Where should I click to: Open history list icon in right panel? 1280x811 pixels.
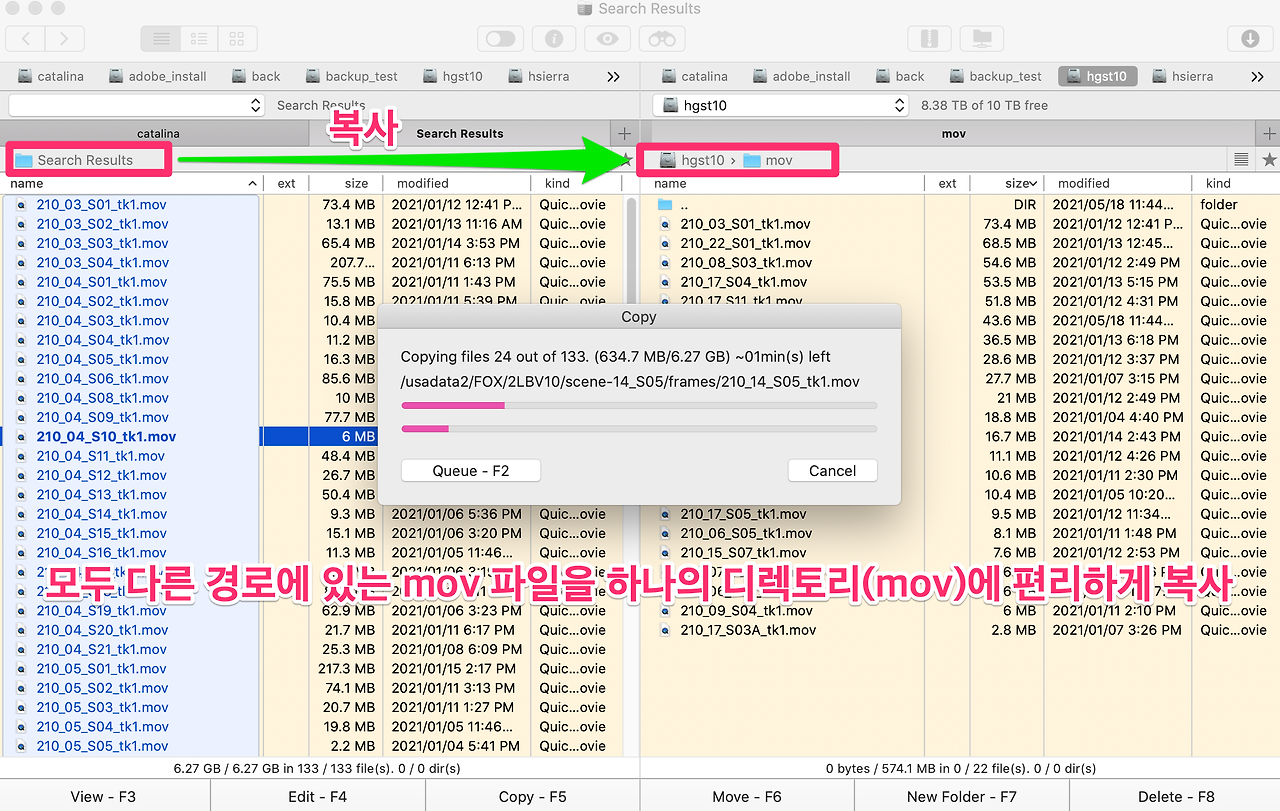(1241, 160)
